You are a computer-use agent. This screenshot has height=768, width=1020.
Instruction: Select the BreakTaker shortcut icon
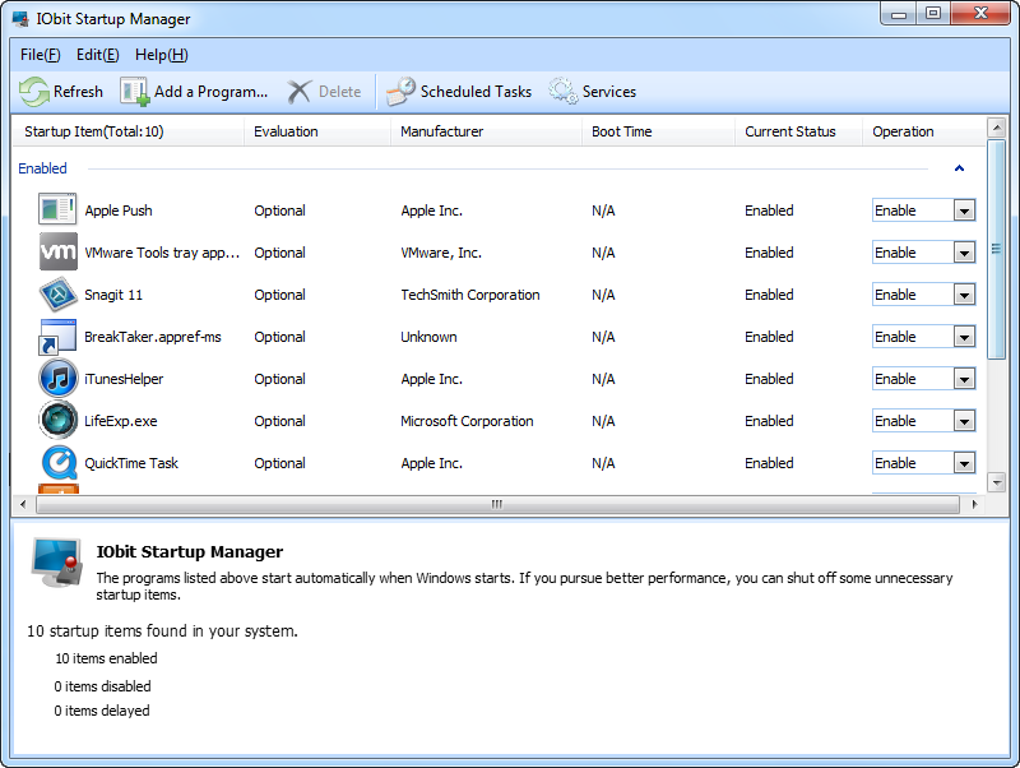coord(57,337)
